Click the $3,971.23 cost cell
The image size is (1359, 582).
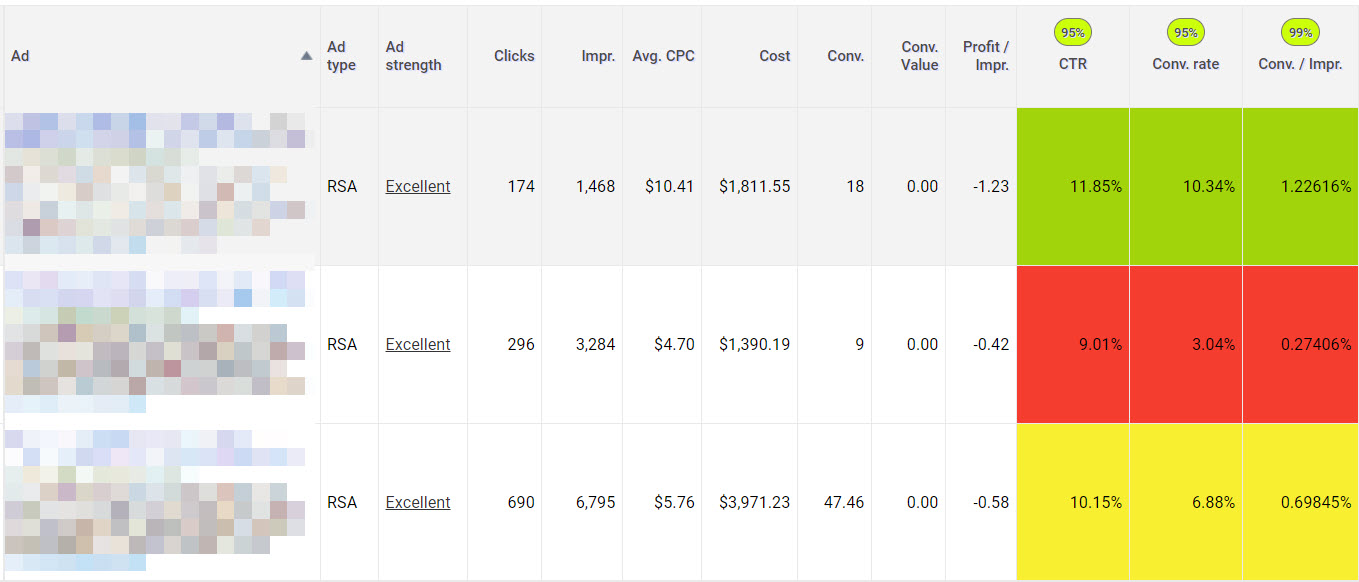[754, 502]
